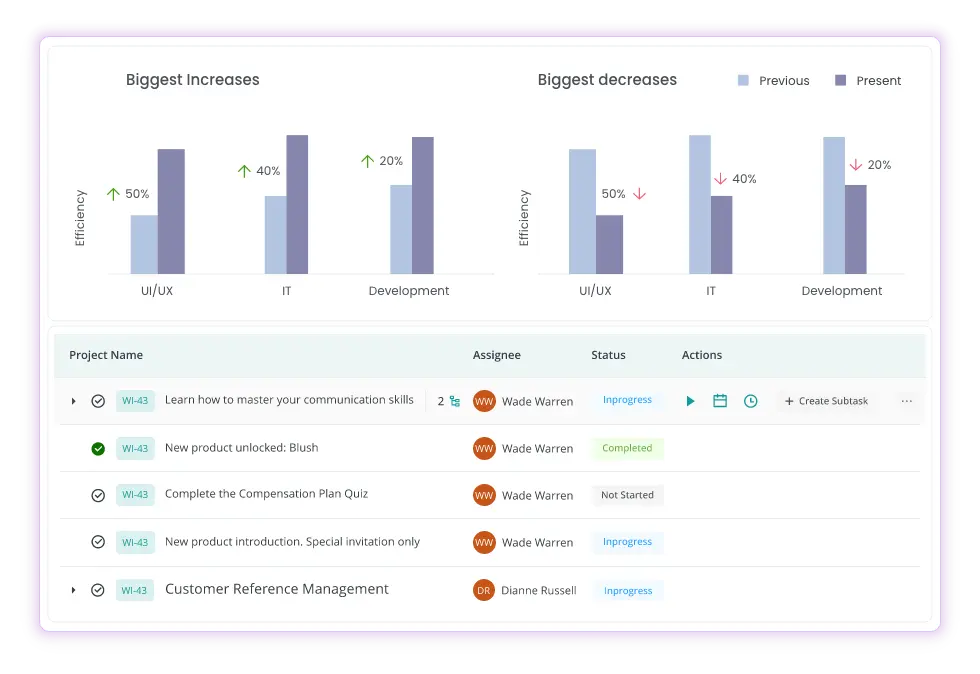Sort by the Status column header

(x=608, y=355)
